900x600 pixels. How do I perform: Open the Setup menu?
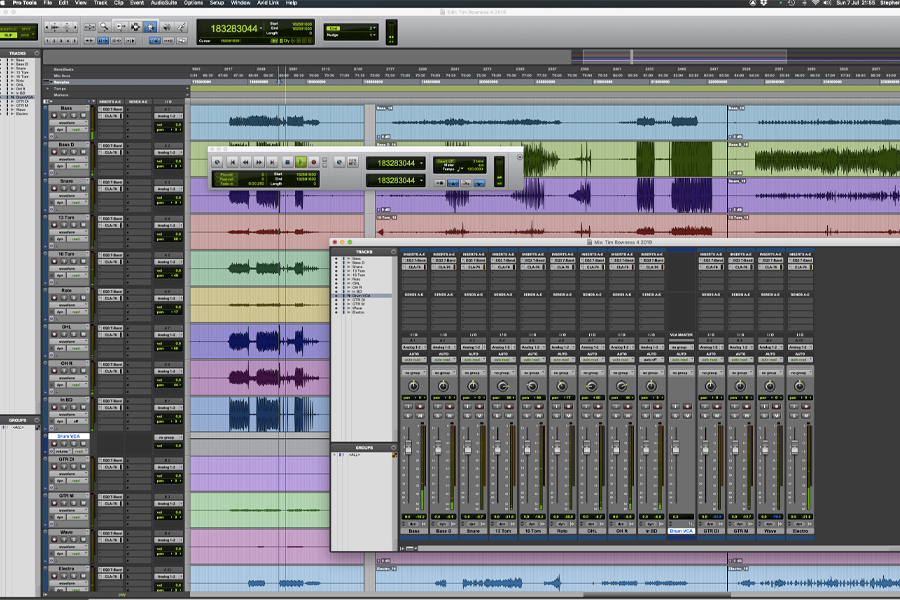pos(217,3)
